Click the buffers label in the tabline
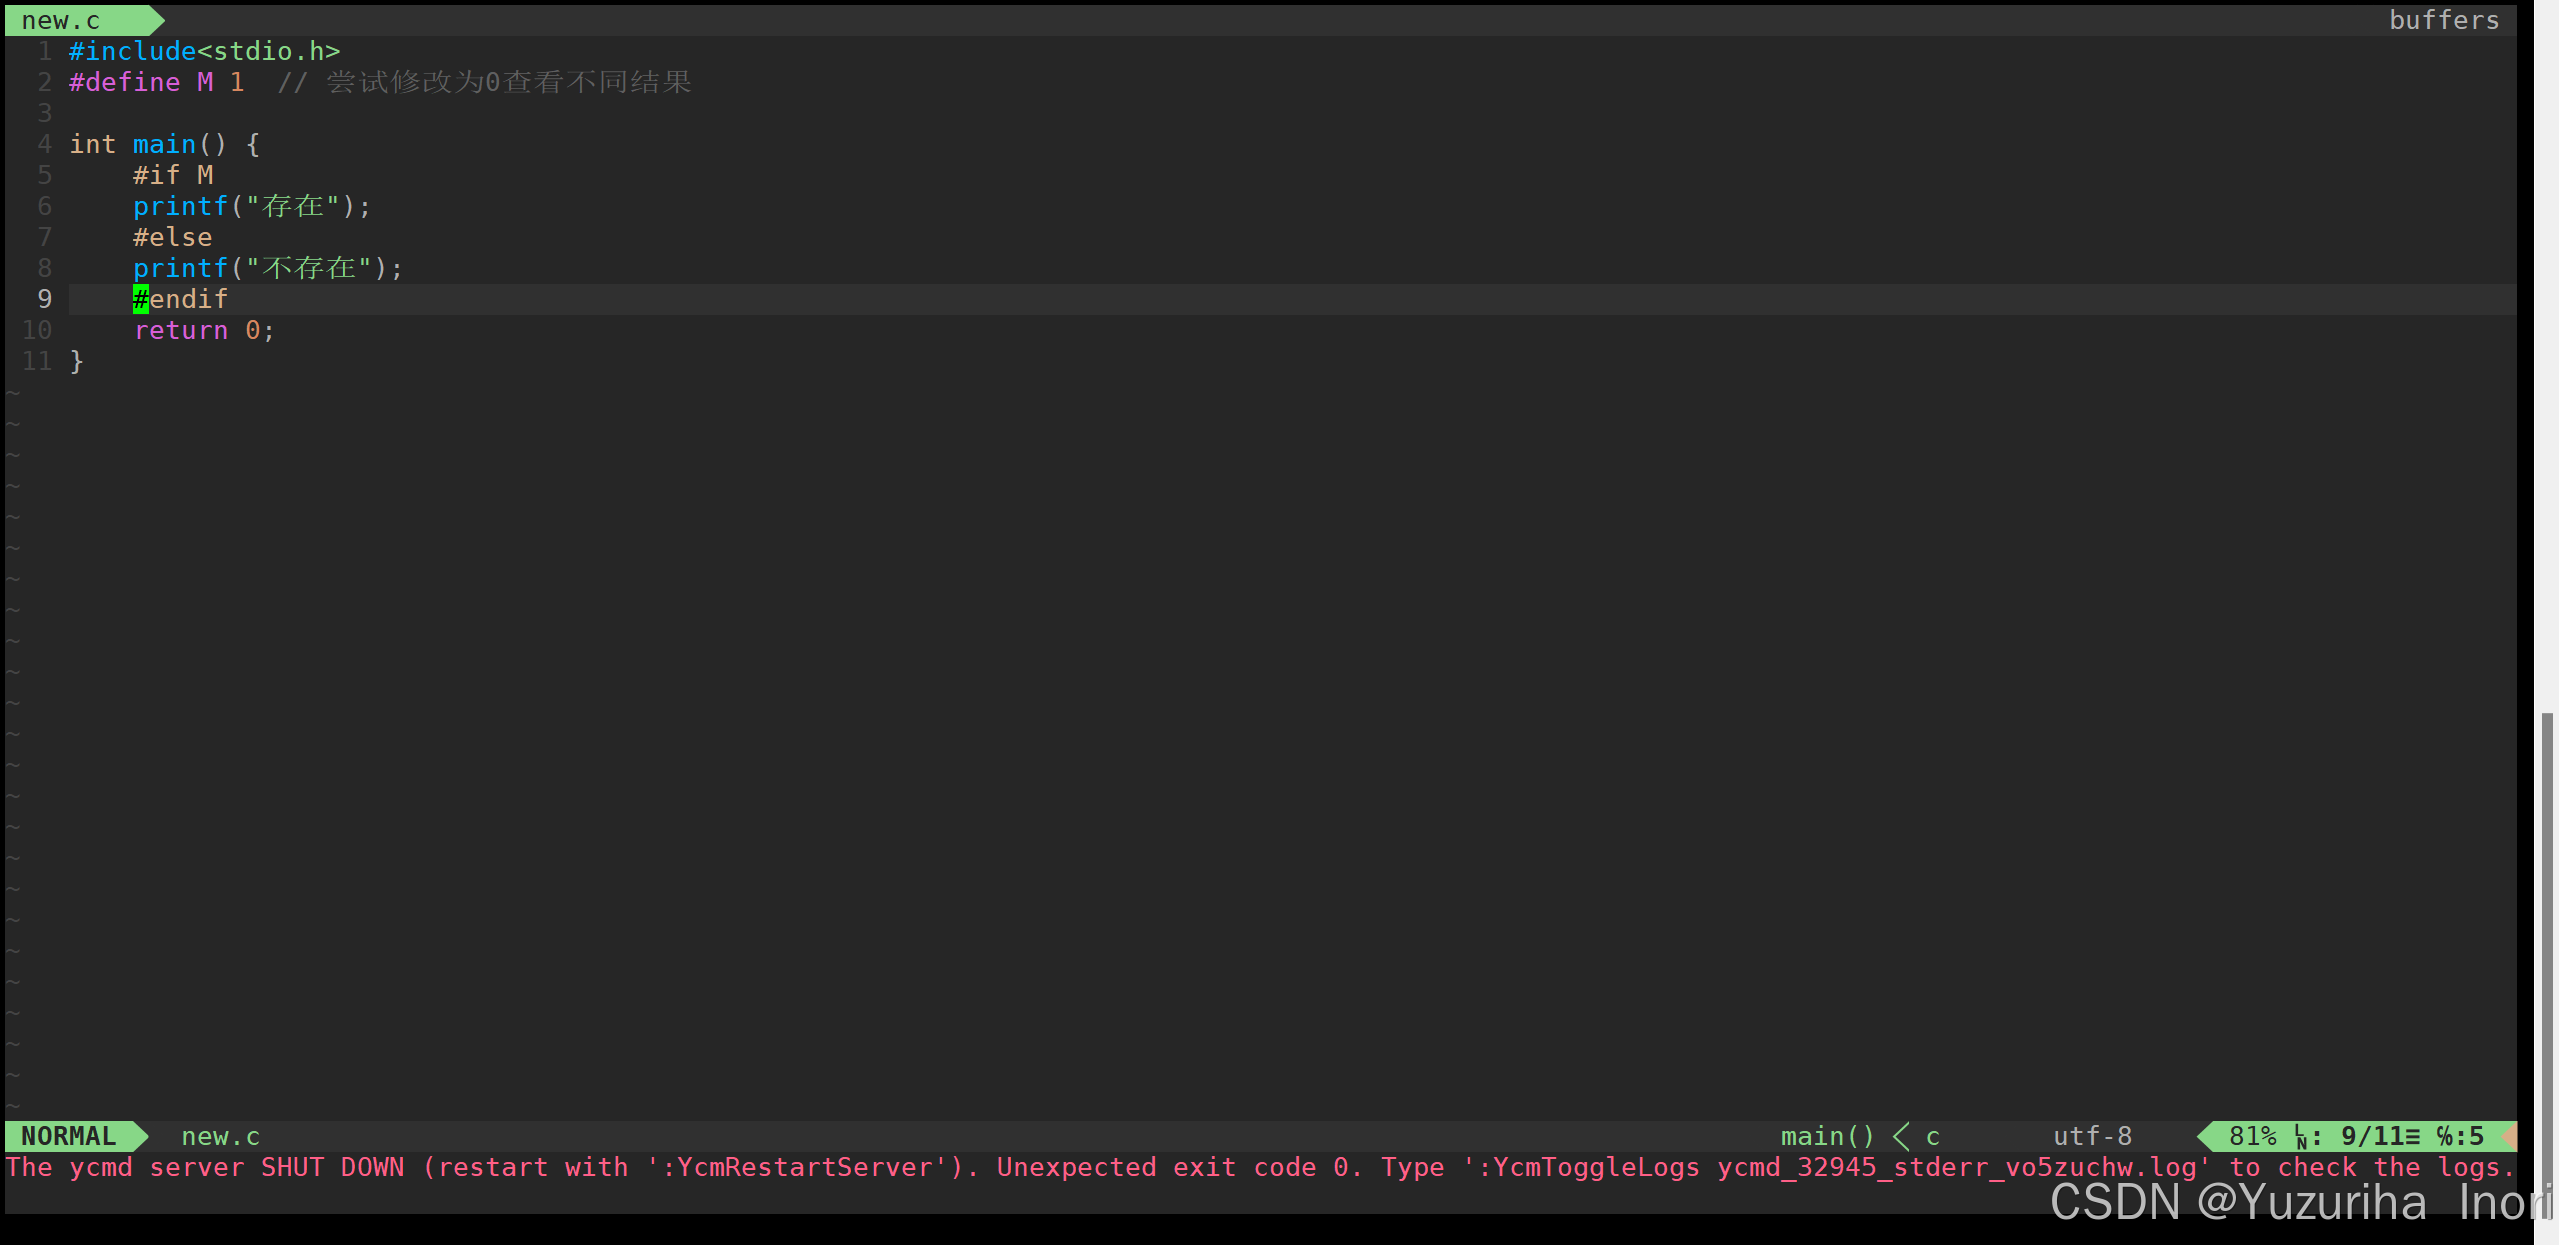The height and width of the screenshot is (1245, 2559). point(2443,20)
